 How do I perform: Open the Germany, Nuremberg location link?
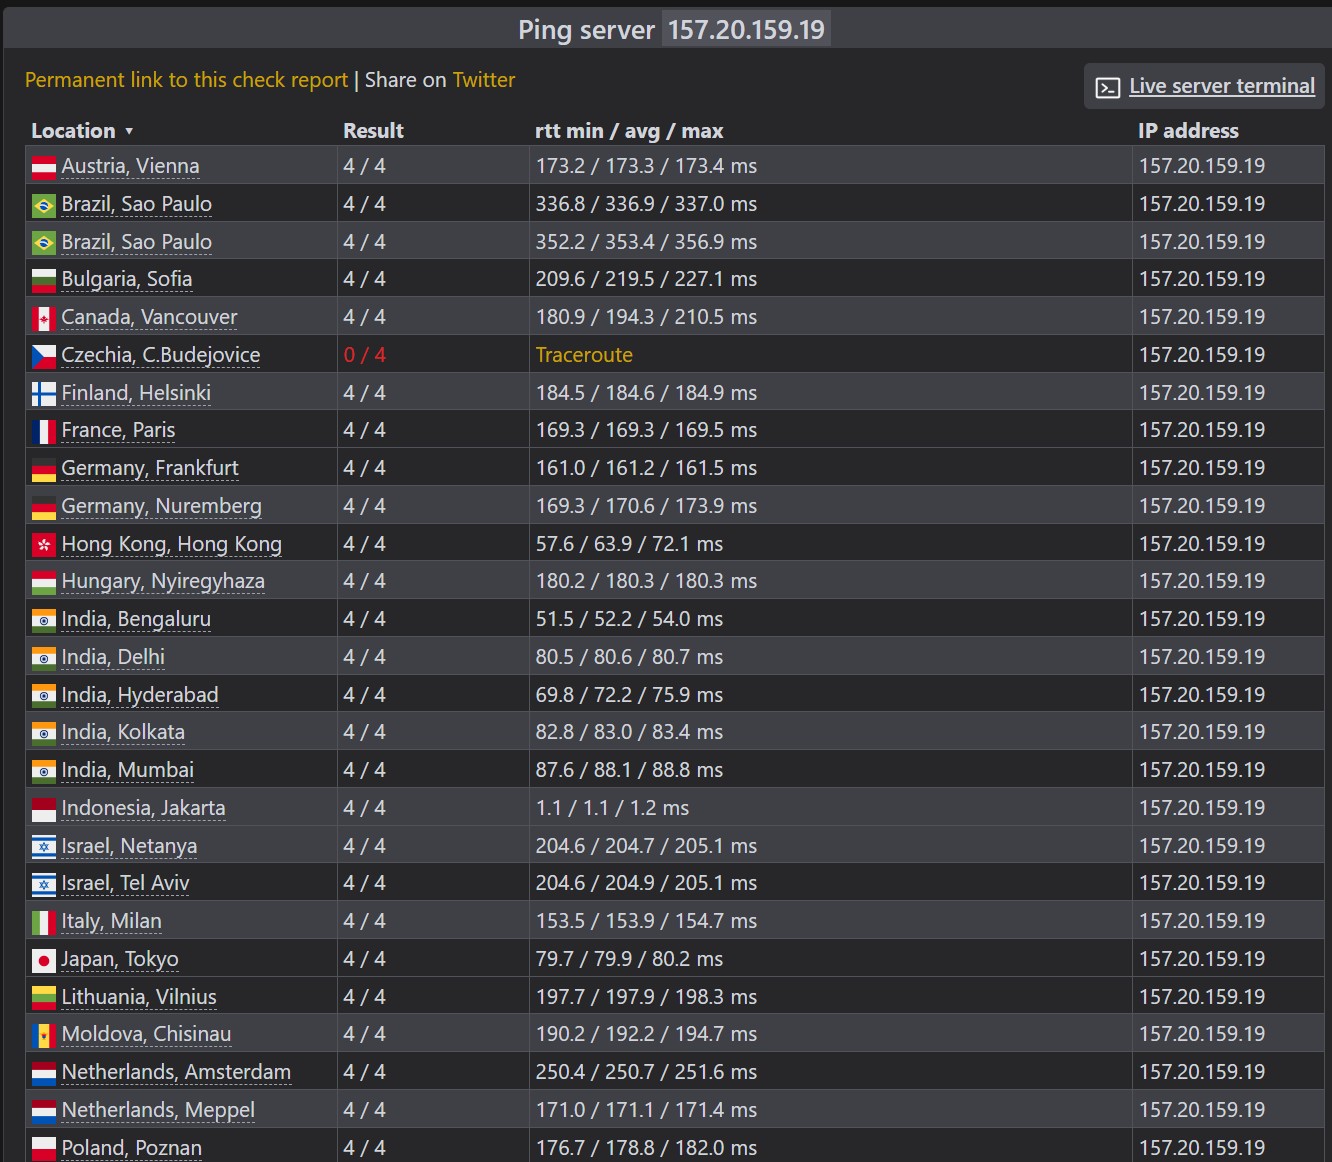coord(161,506)
